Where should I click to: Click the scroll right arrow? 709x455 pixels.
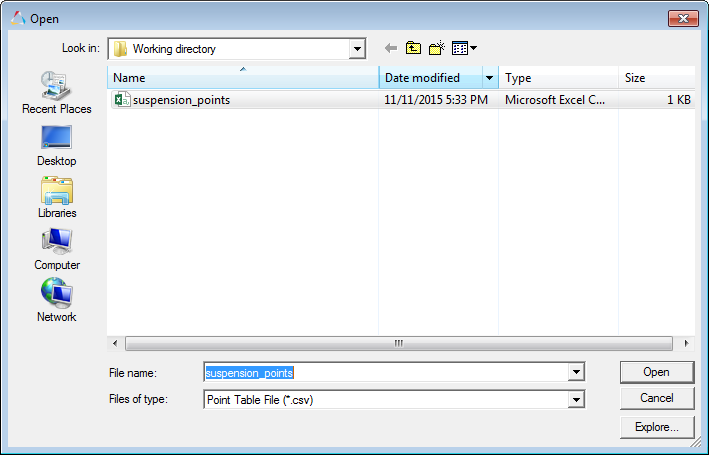click(x=686, y=343)
